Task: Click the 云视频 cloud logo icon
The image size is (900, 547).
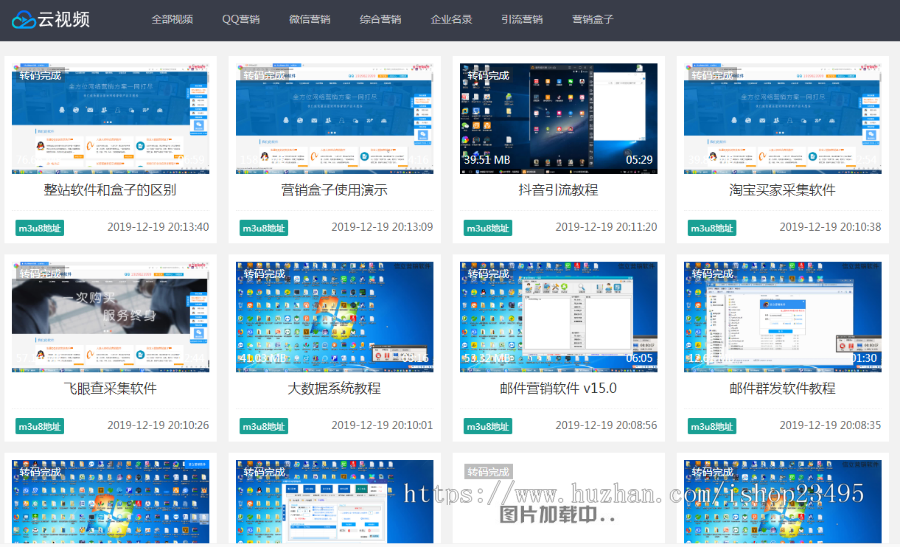Action: click(24, 20)
